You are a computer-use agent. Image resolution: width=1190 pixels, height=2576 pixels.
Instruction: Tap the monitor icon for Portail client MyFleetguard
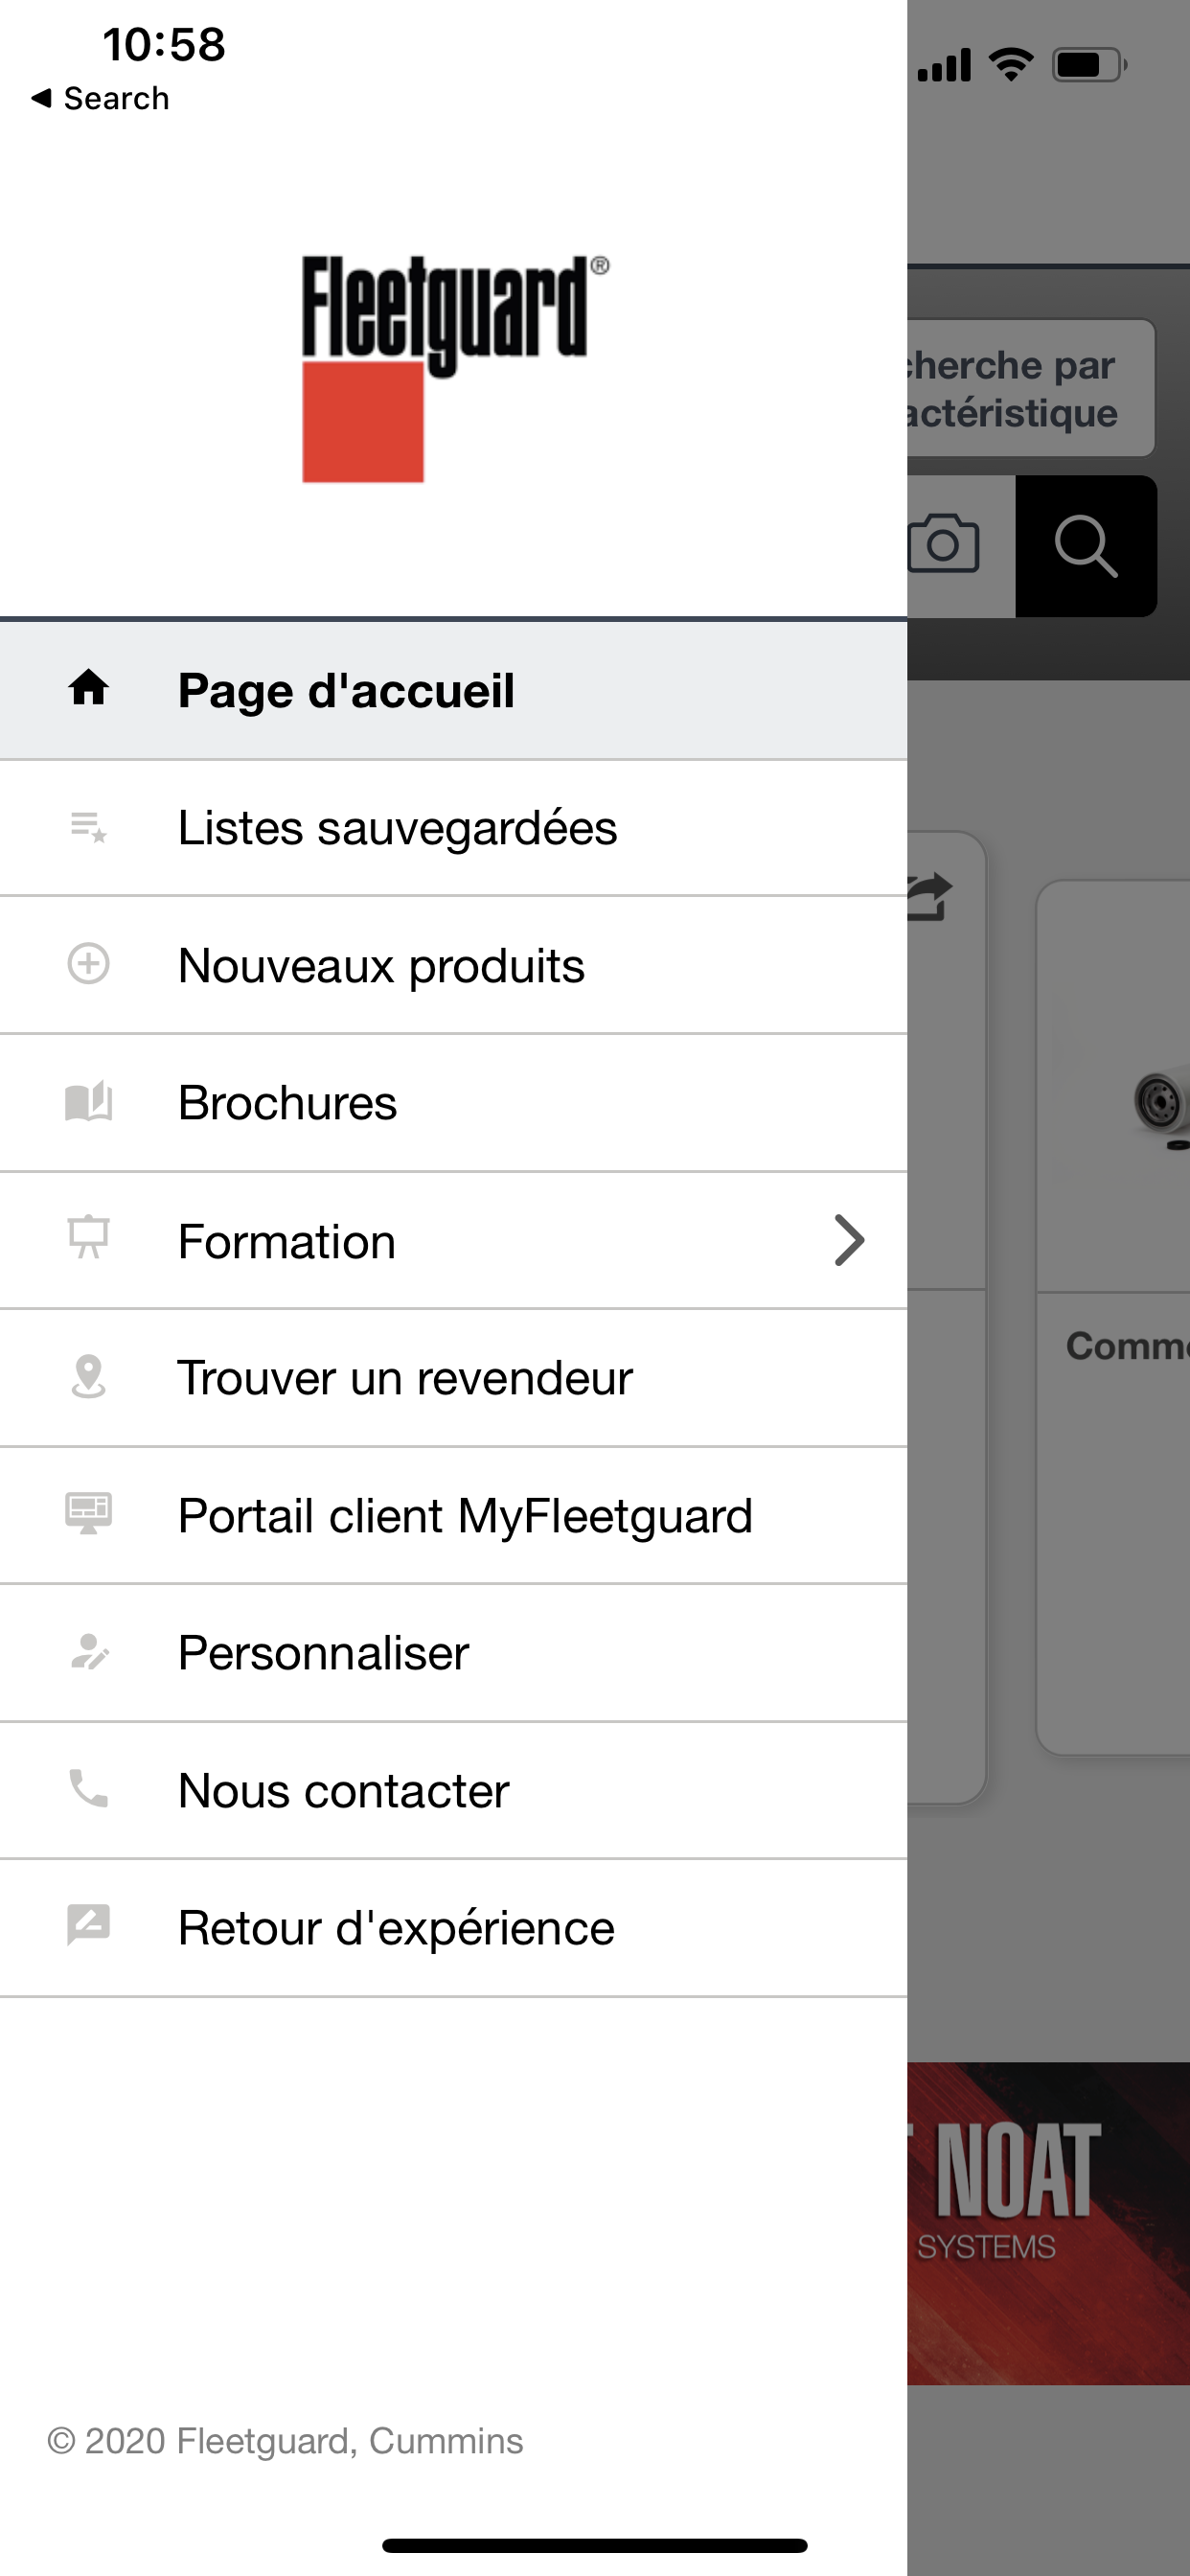[x=88, y=1513]
